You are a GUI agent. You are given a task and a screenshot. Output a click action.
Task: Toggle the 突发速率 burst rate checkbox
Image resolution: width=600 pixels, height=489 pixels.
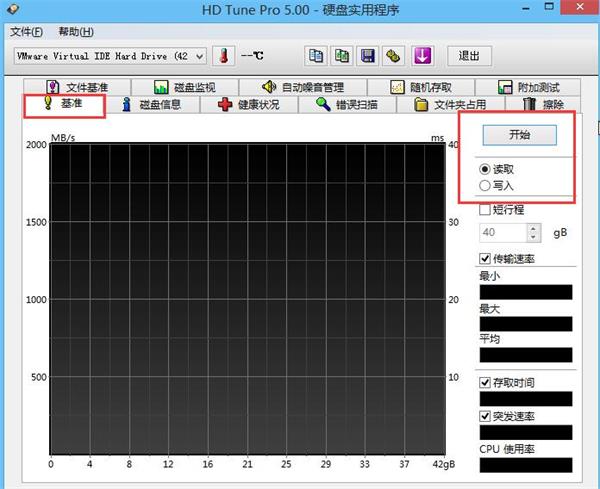point(485,416)
